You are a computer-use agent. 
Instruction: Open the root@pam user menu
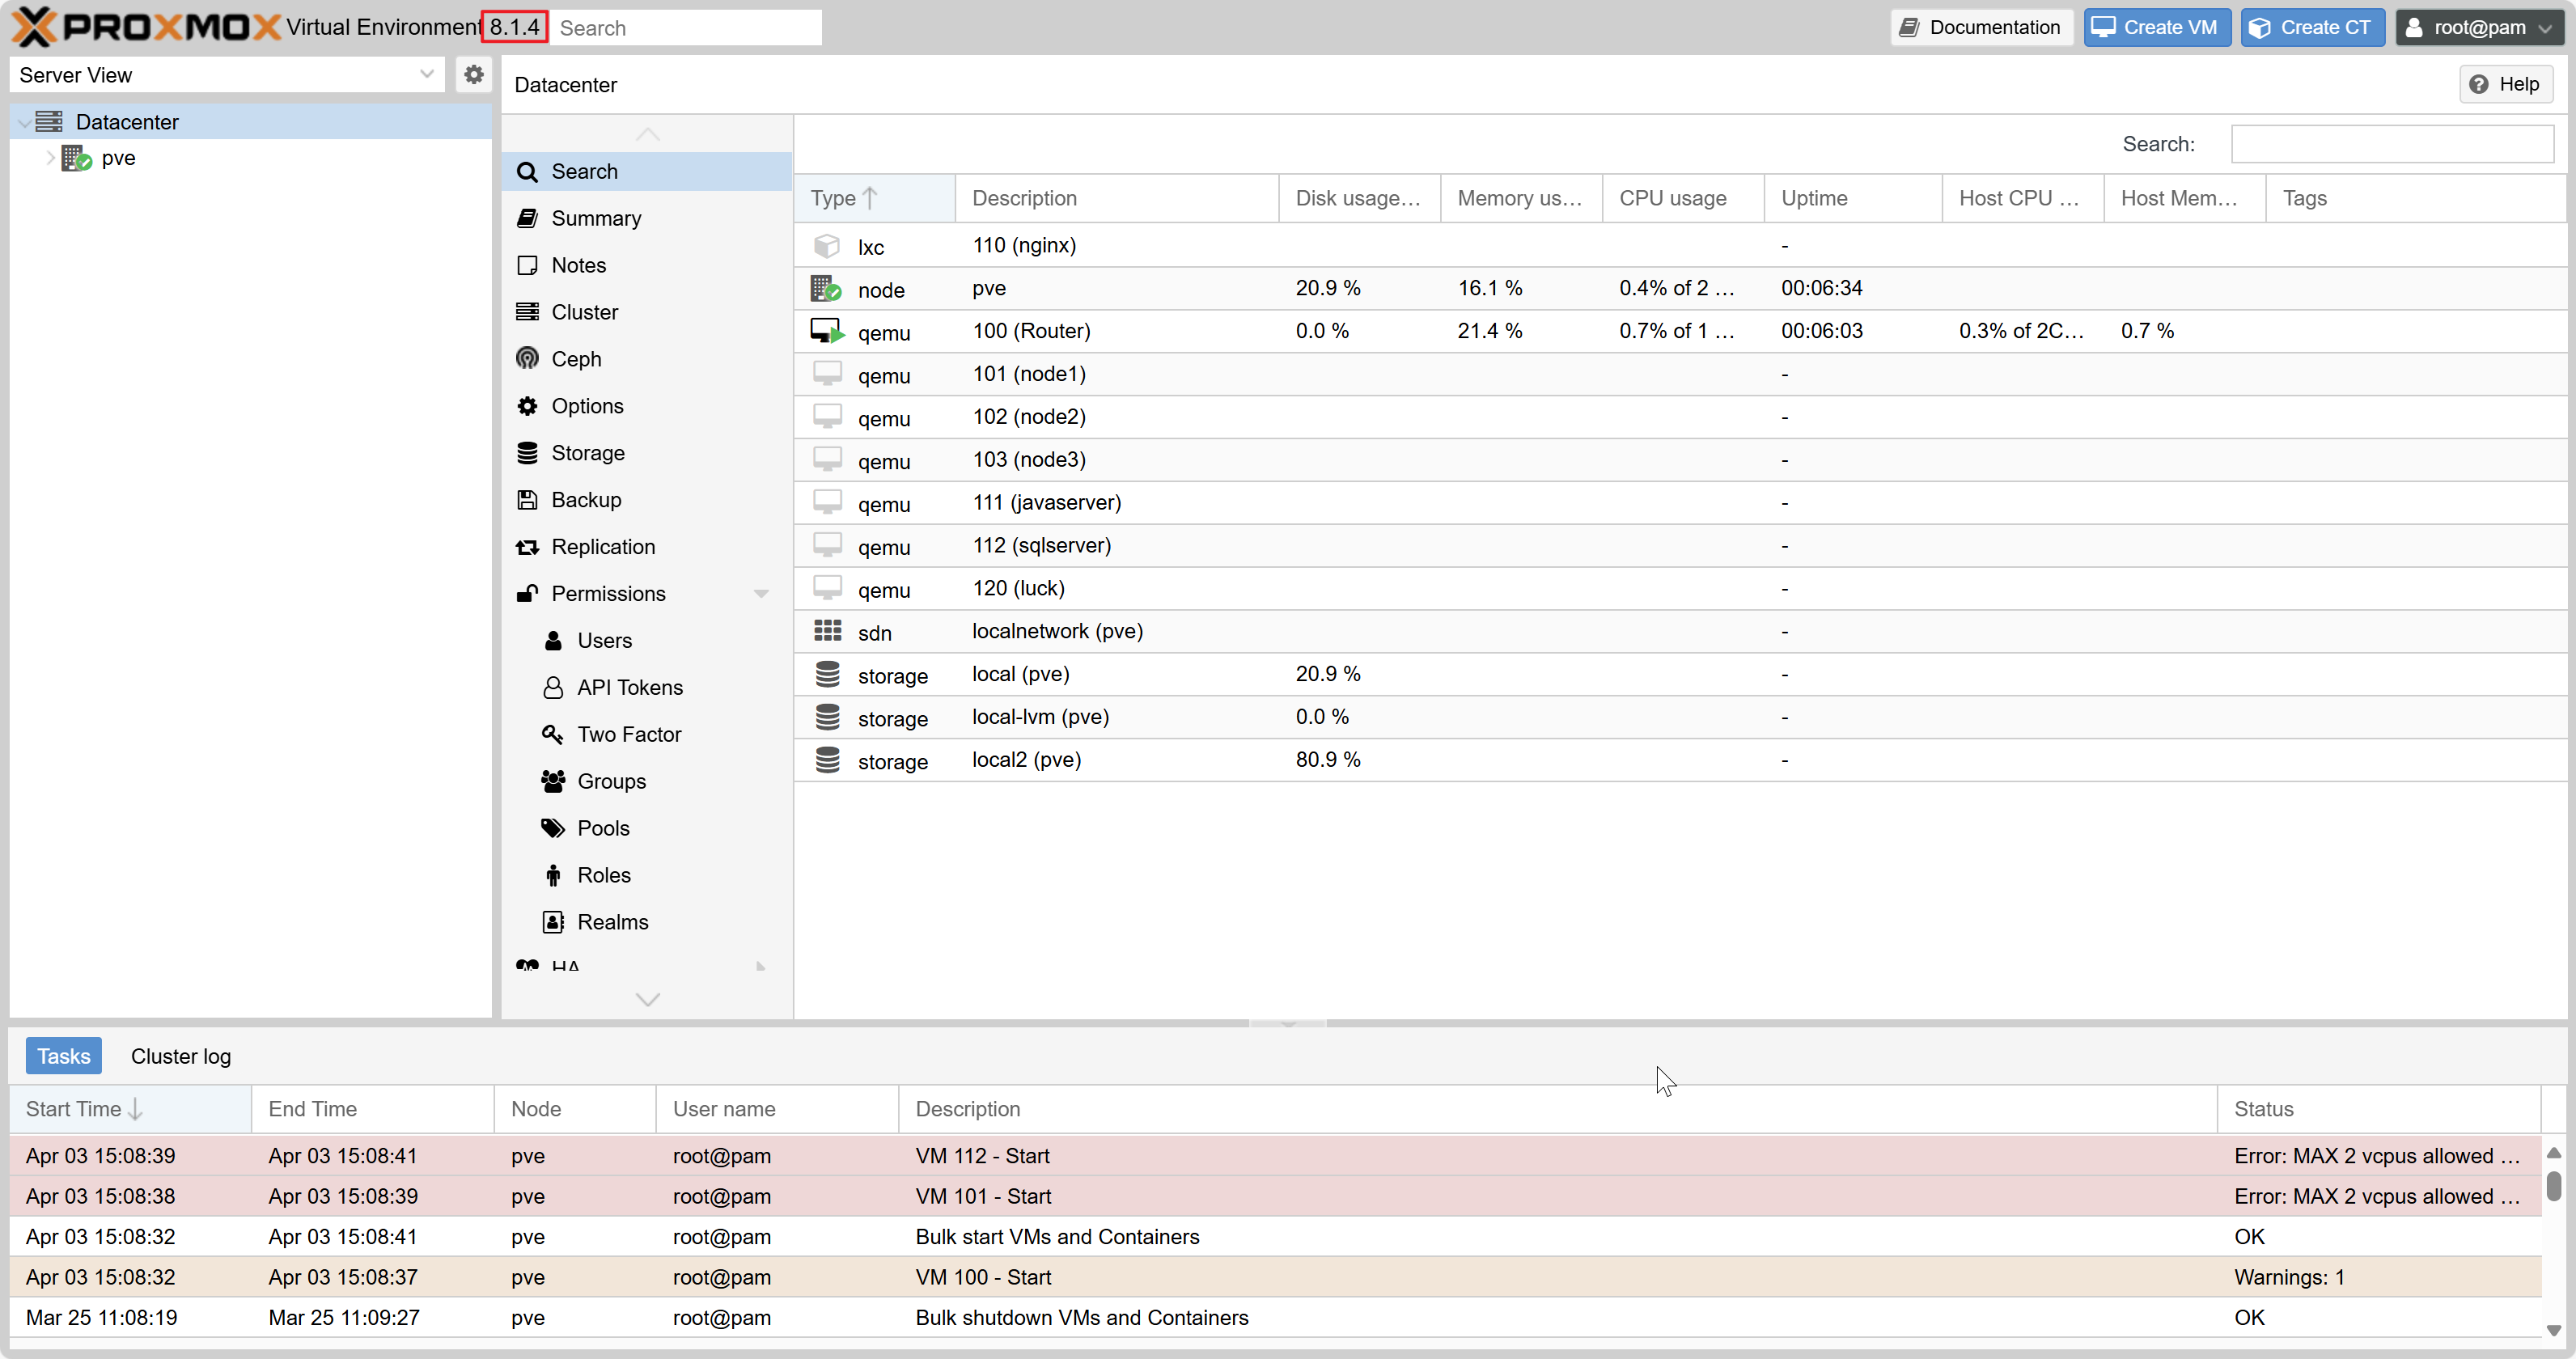tap(2479, 27)
